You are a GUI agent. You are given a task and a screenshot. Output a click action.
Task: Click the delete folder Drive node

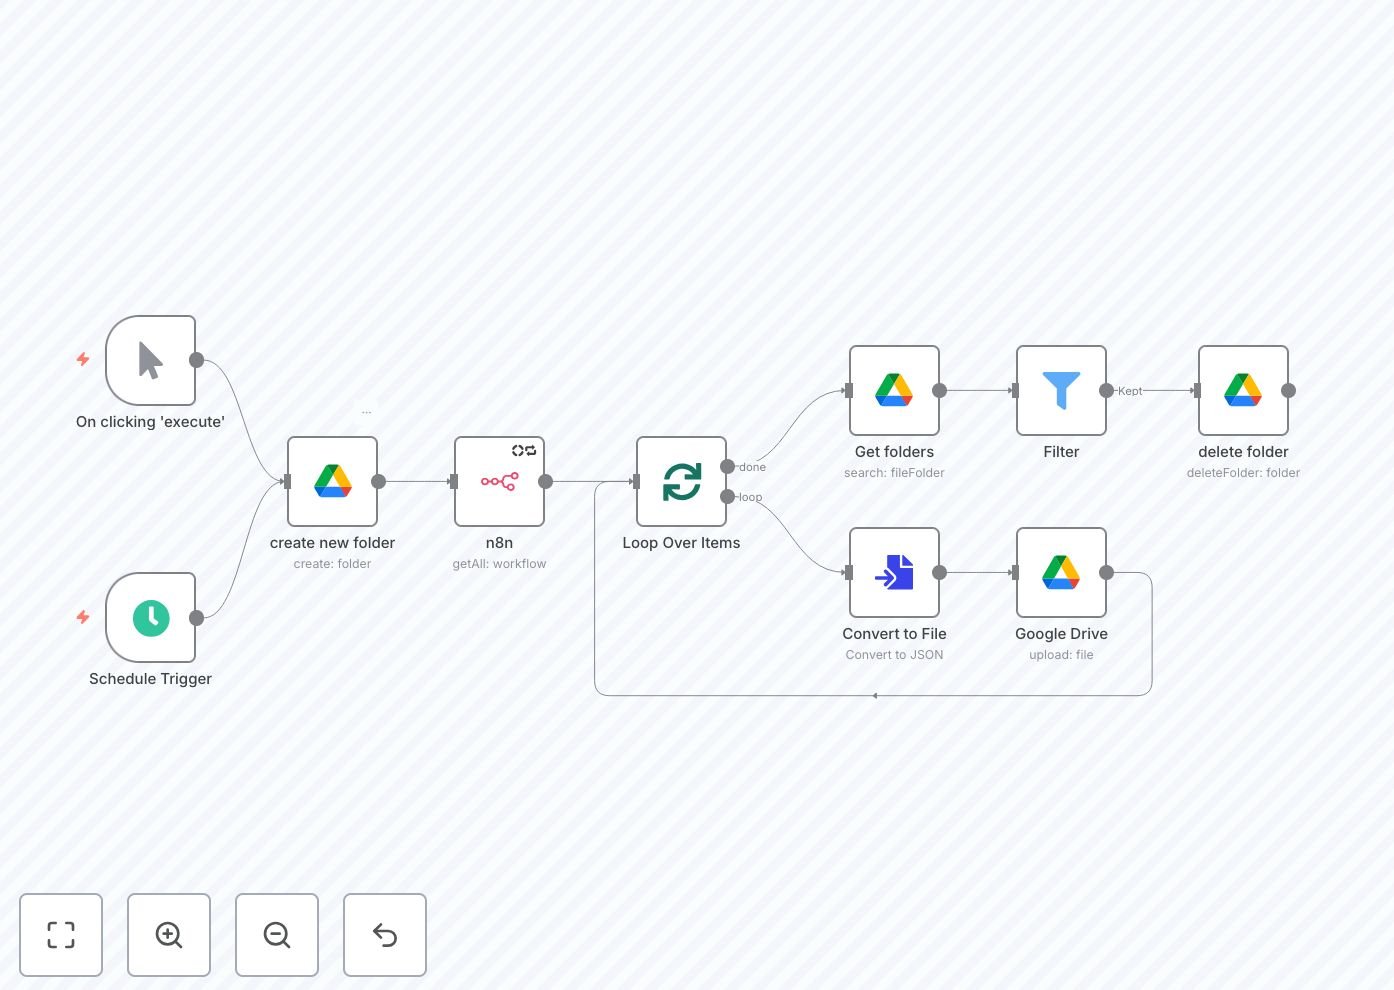1243,390
